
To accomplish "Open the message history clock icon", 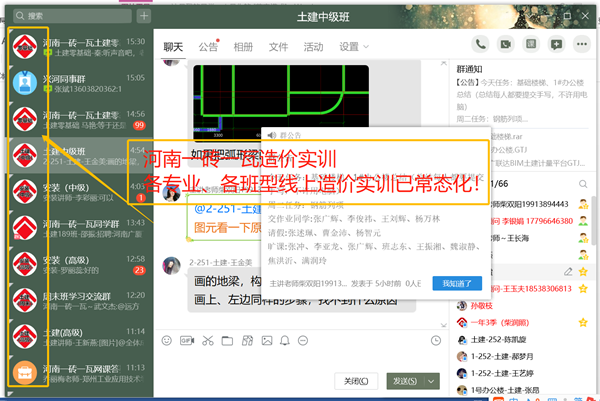I will pos(435,341).
